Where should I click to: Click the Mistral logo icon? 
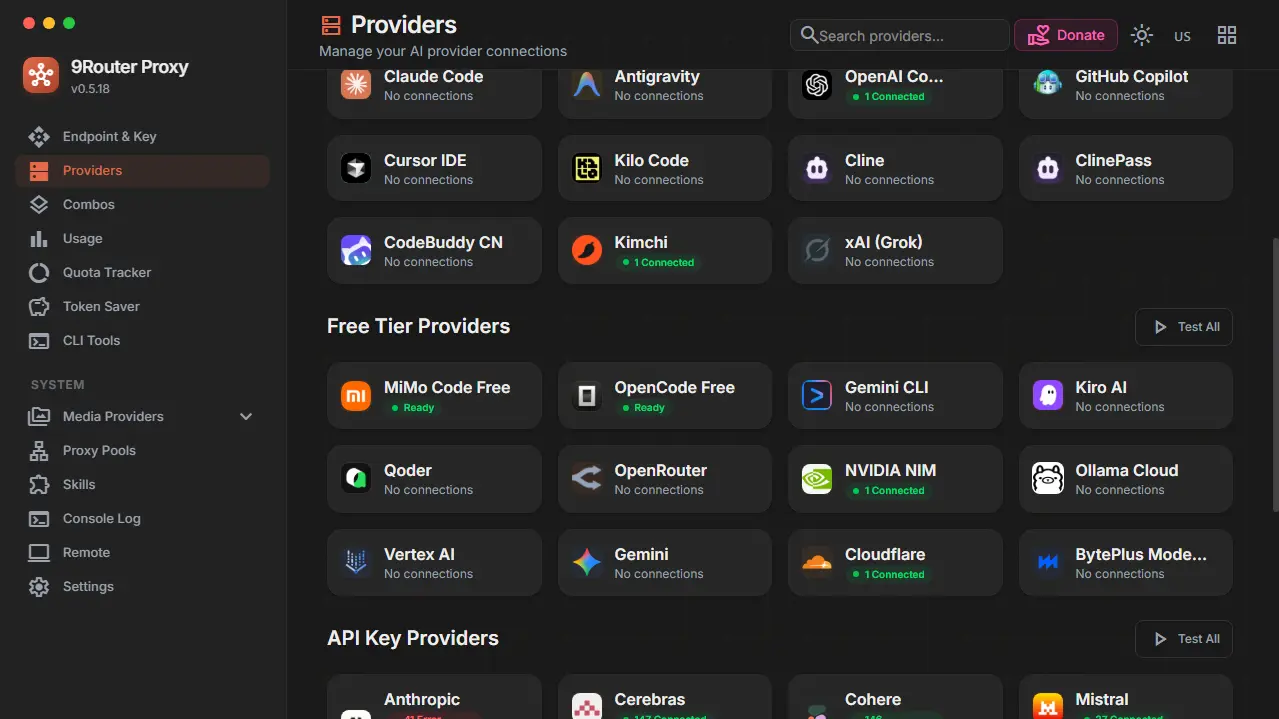(1048, 706)
